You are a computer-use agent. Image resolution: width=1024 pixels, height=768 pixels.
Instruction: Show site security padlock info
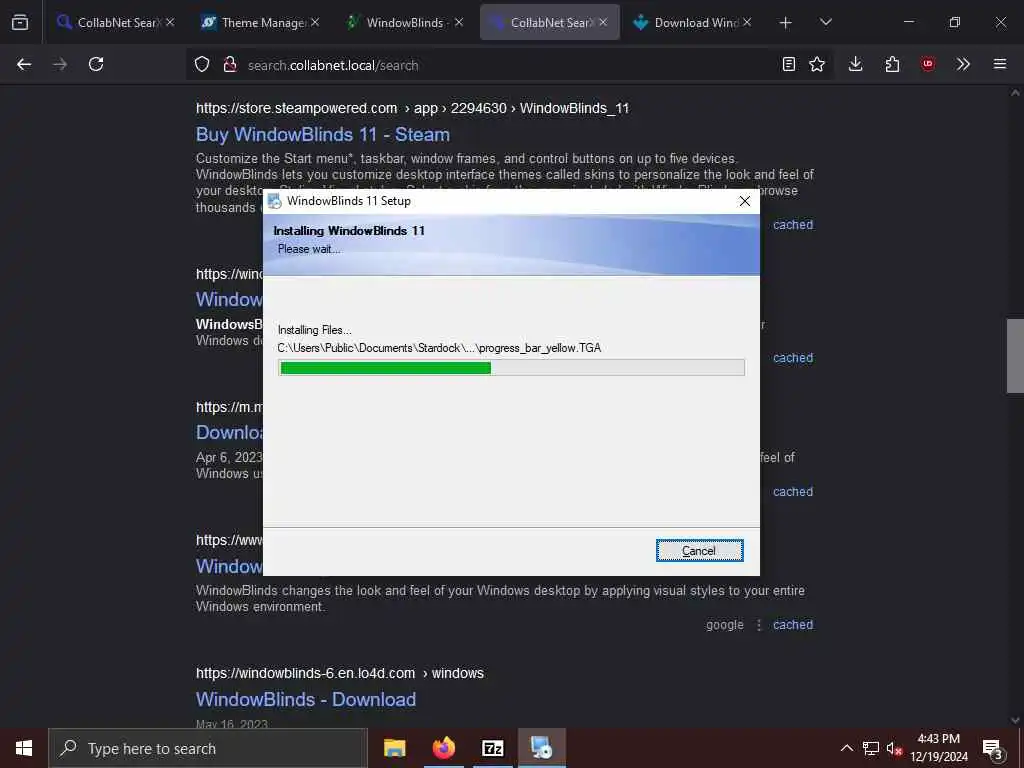coord(230,64)
